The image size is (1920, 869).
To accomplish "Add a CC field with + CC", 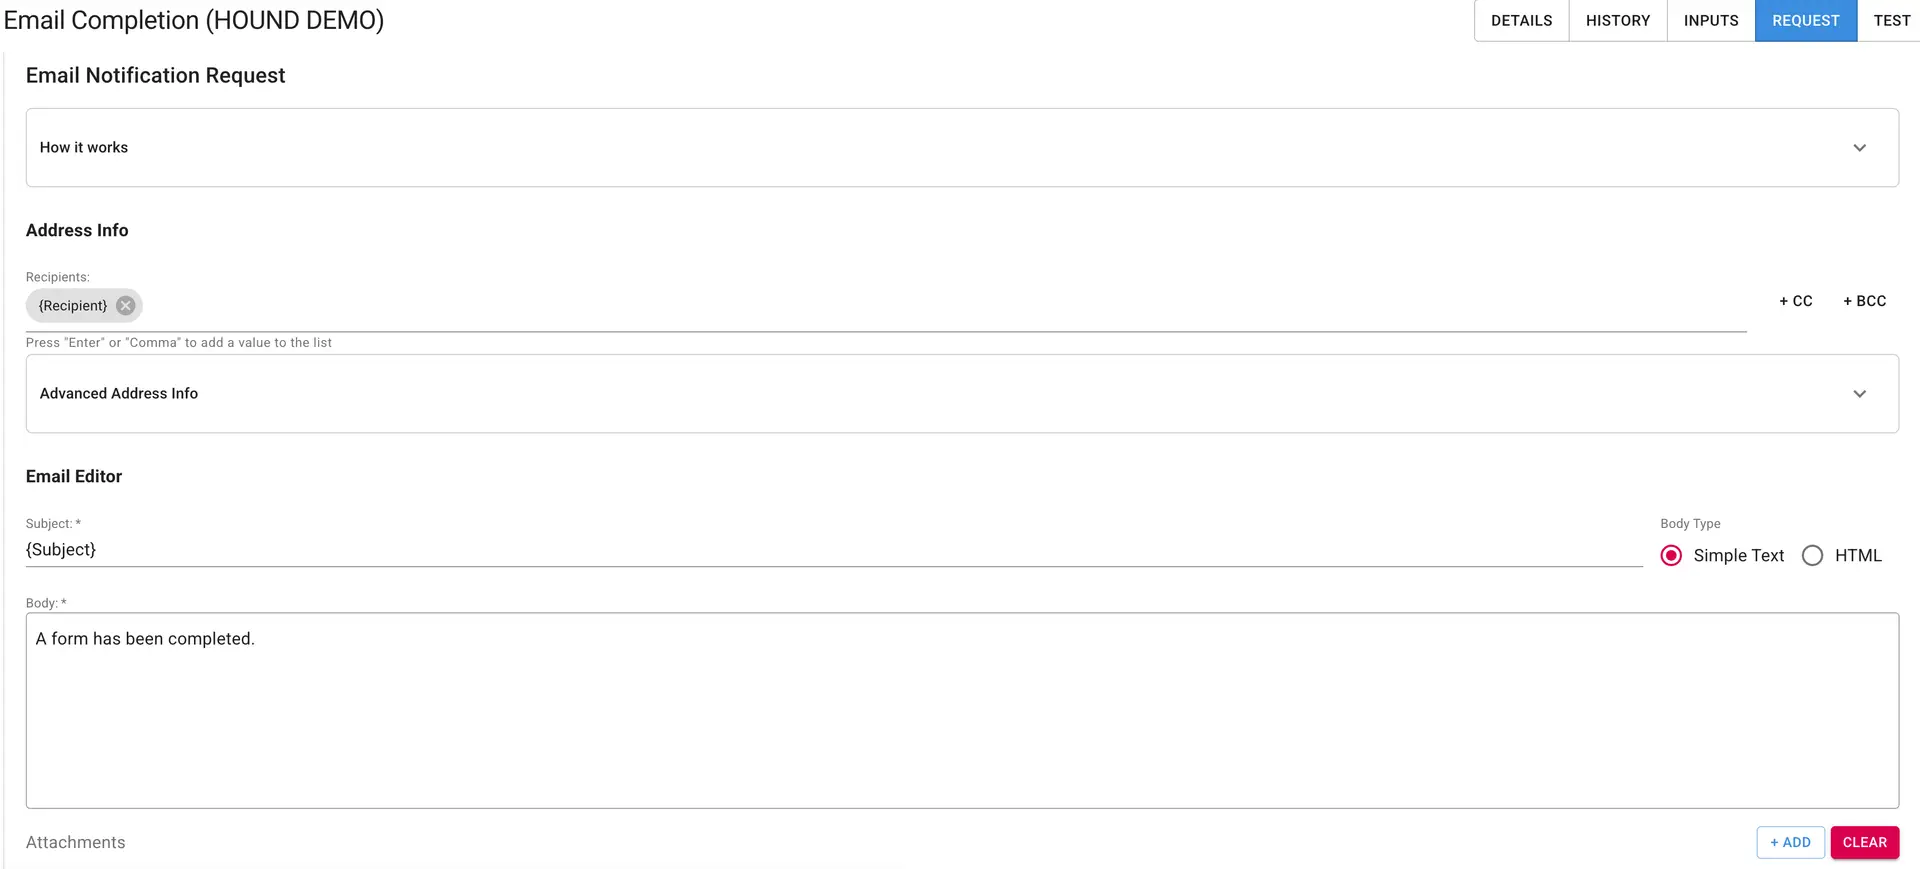I will point(1795,301).
